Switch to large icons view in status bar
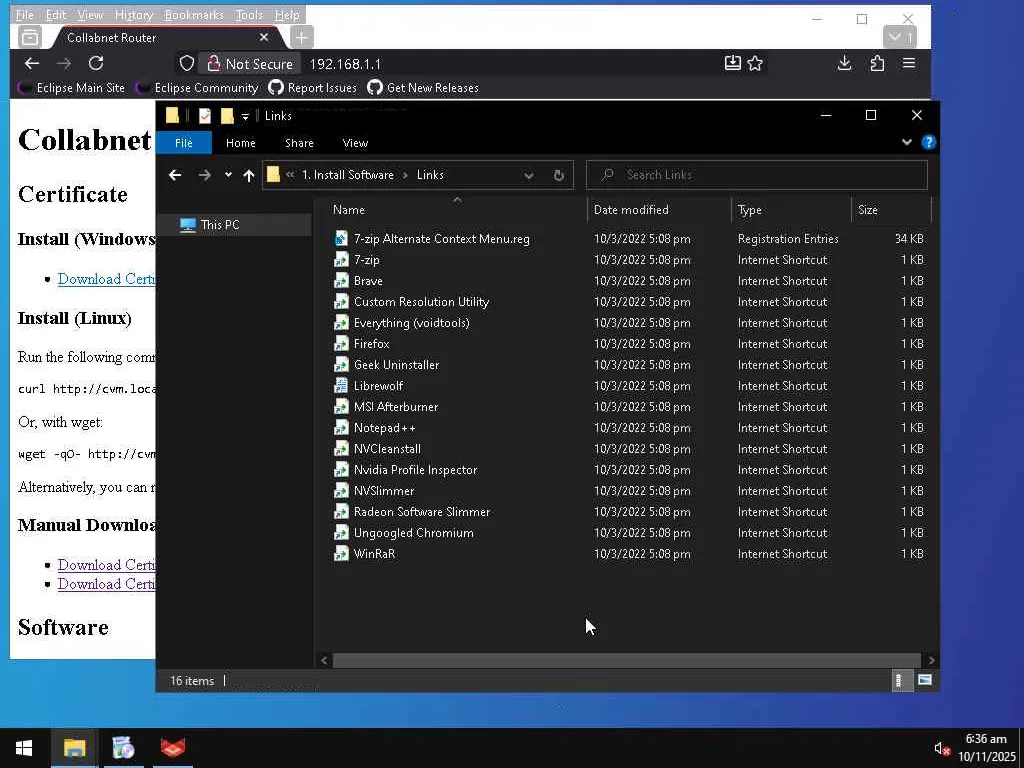This screenshot has width=1024, height=768. click(x=924, y=680)
